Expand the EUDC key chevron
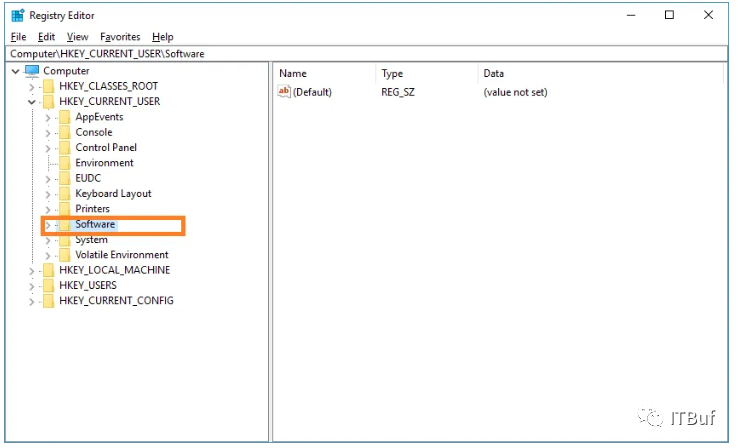738x448 pixels. point(48,179)
